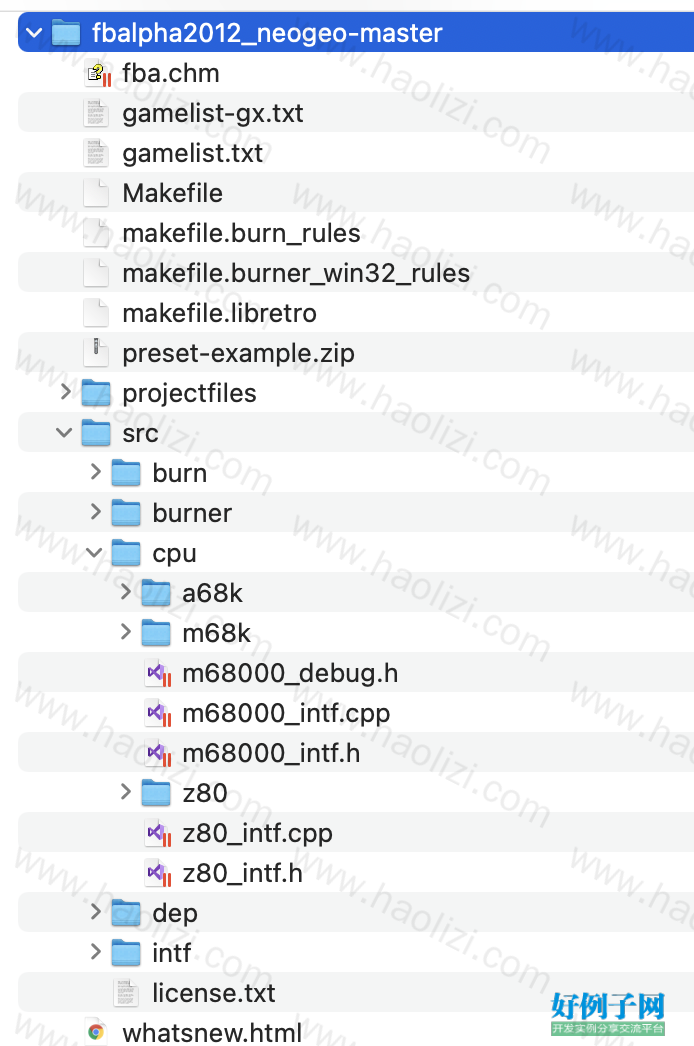Click the cpu folder icon
This screenshot has width=694, height=1046.
pyautogui.click(x=126, y=553)
